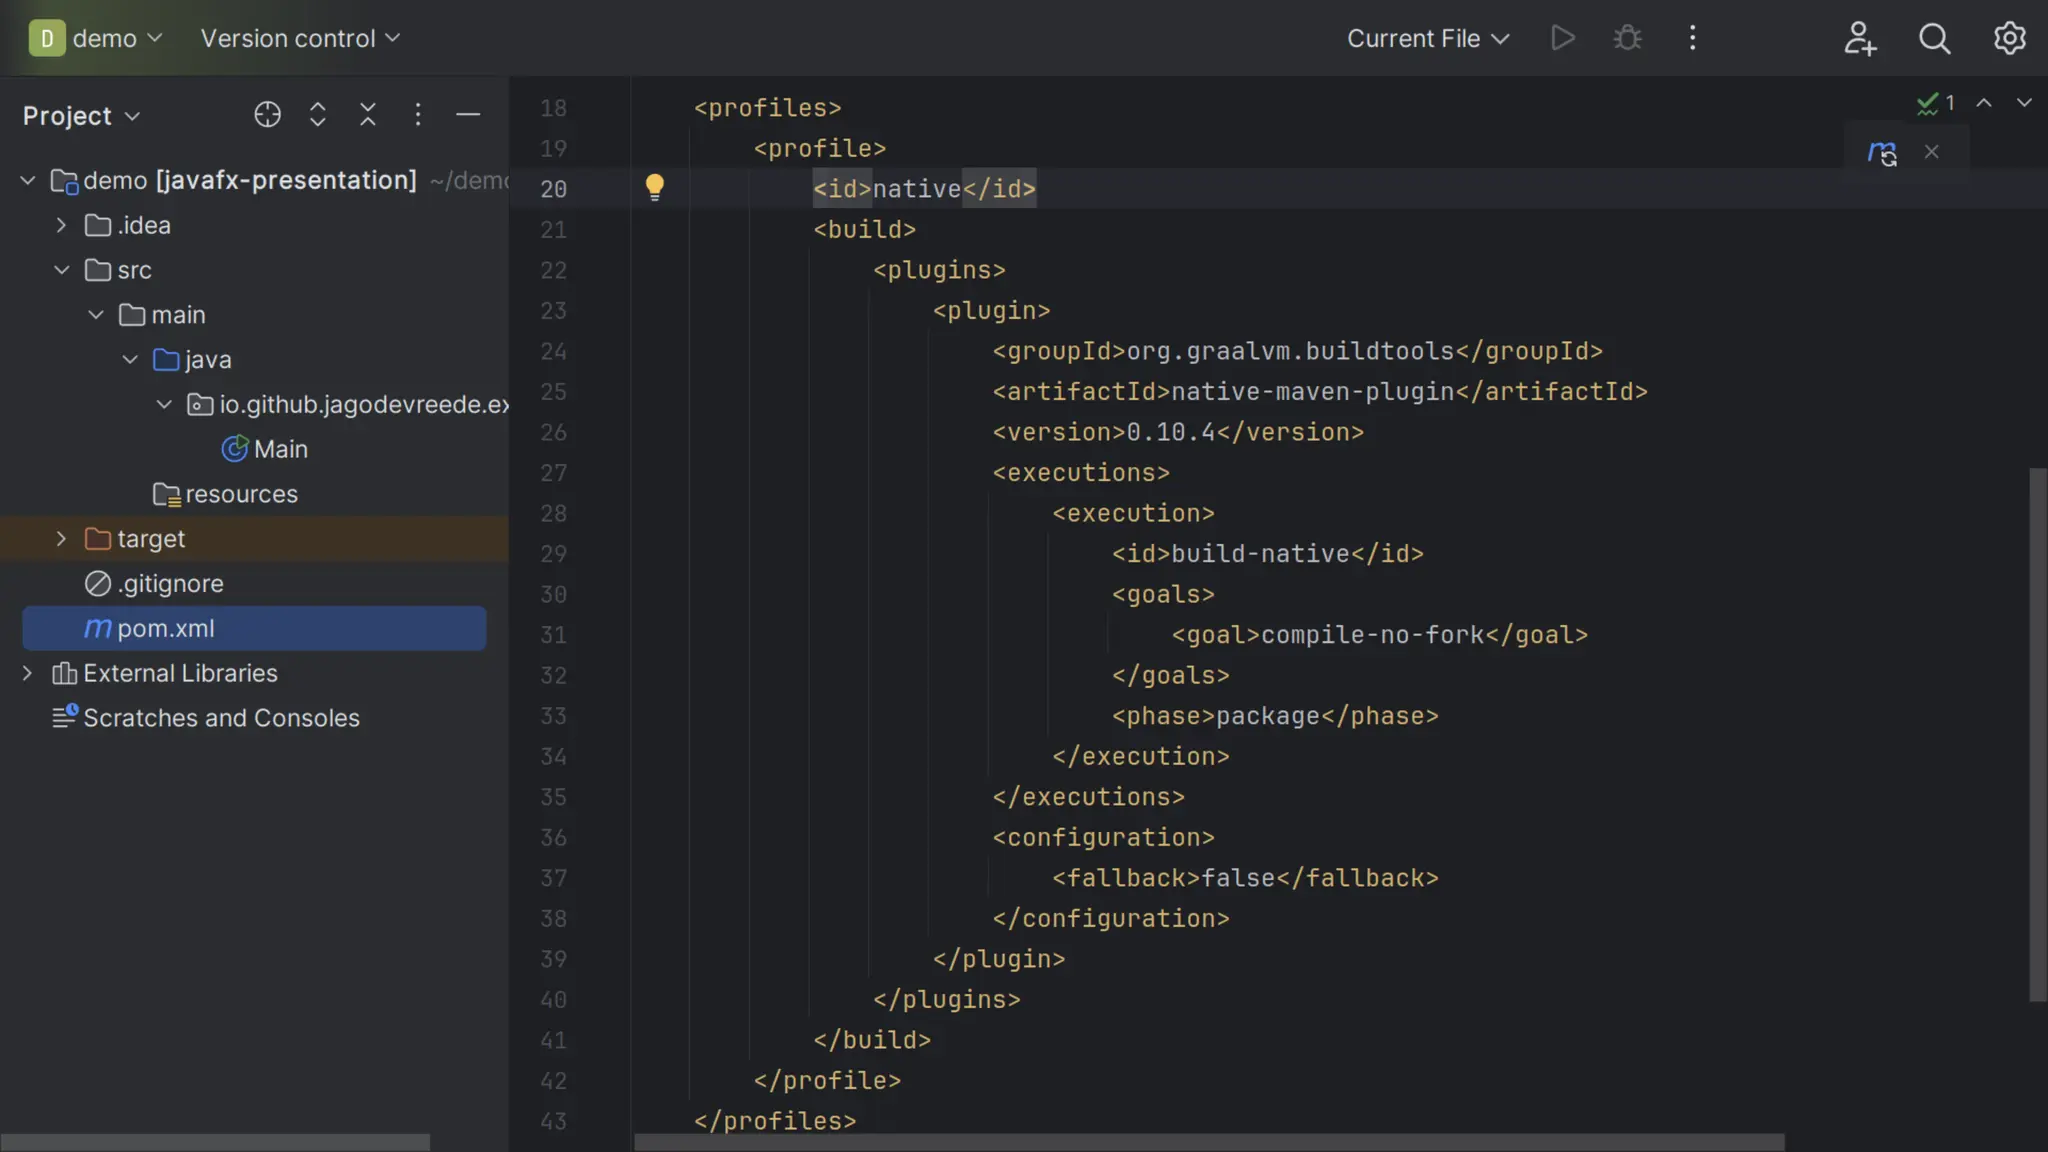Click the editor's horizontal scrollbar

click(x=1208, y=1142)
